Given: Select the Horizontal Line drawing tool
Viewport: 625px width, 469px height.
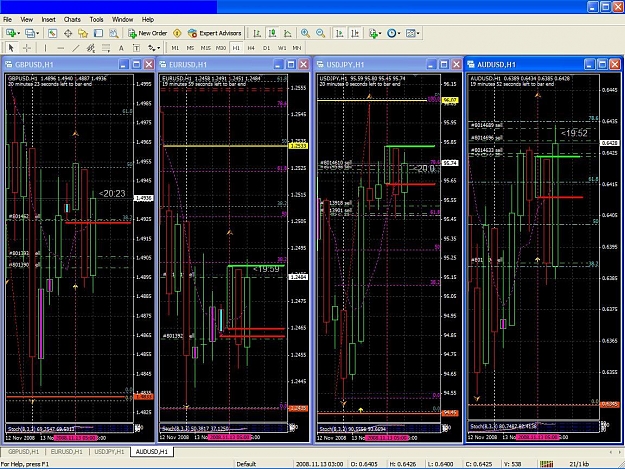Looking at the screenshot, I should click(x=61, y=48).
